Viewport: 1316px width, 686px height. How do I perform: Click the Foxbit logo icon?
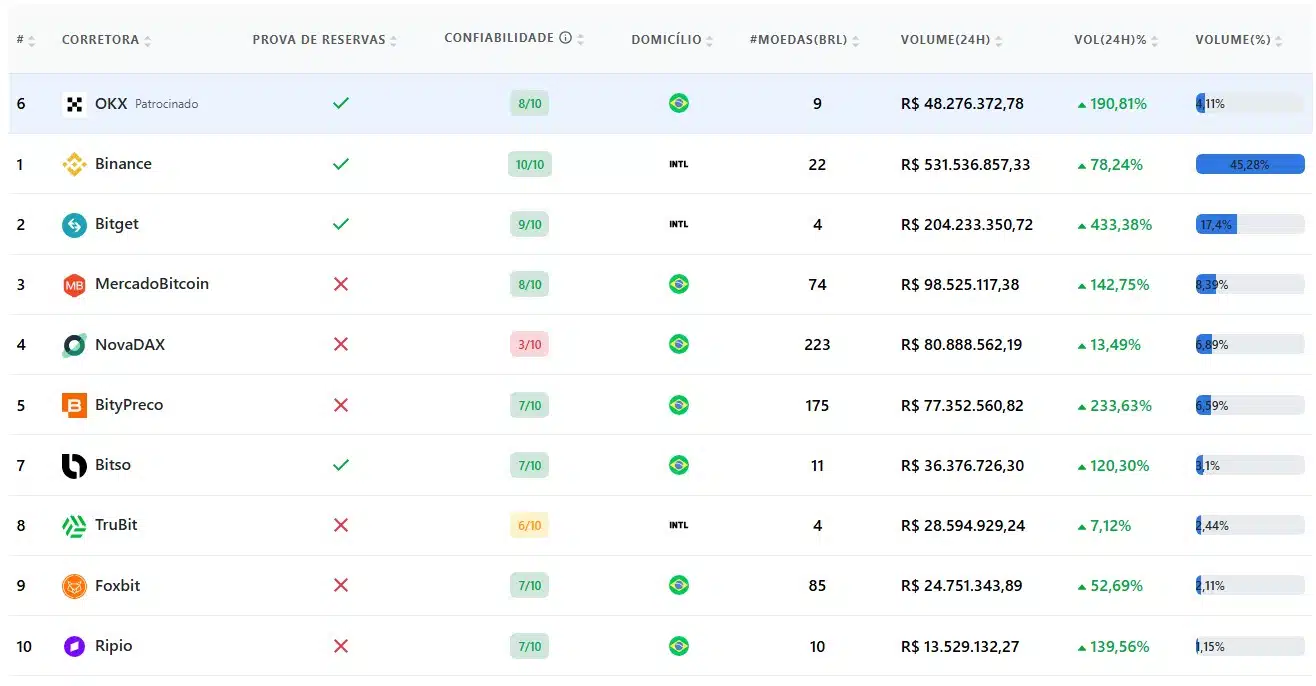75,586
